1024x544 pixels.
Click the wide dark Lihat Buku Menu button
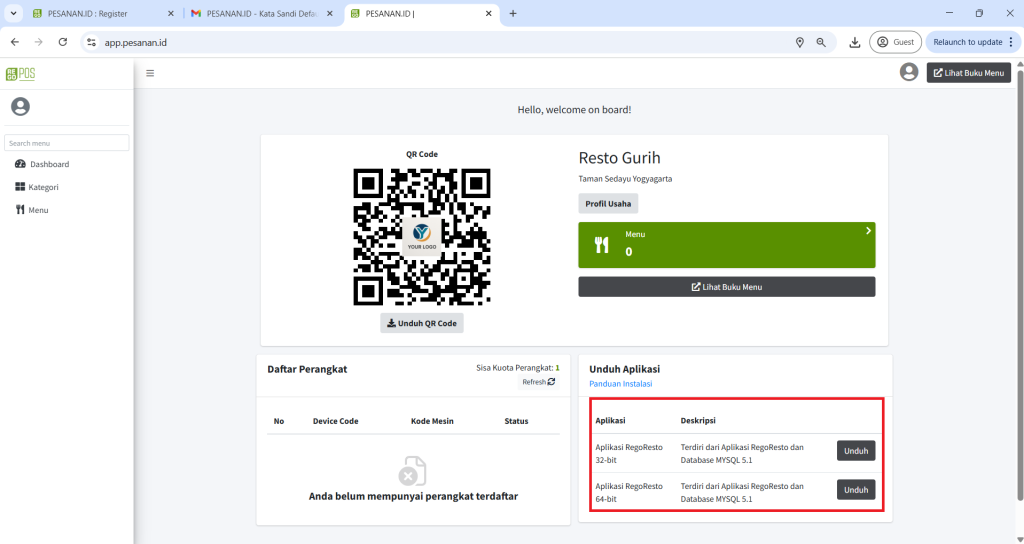(x=726, y=287)
